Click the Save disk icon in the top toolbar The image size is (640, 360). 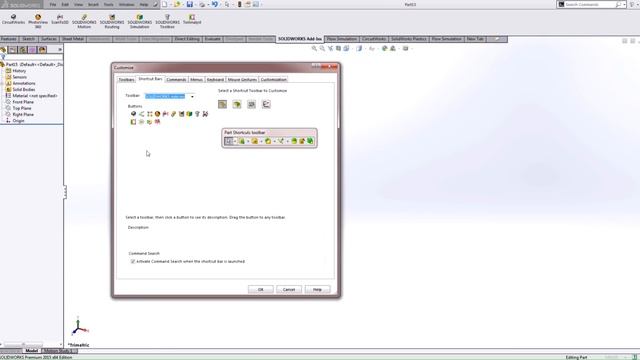pyautogui.click(x=189, y=4)
